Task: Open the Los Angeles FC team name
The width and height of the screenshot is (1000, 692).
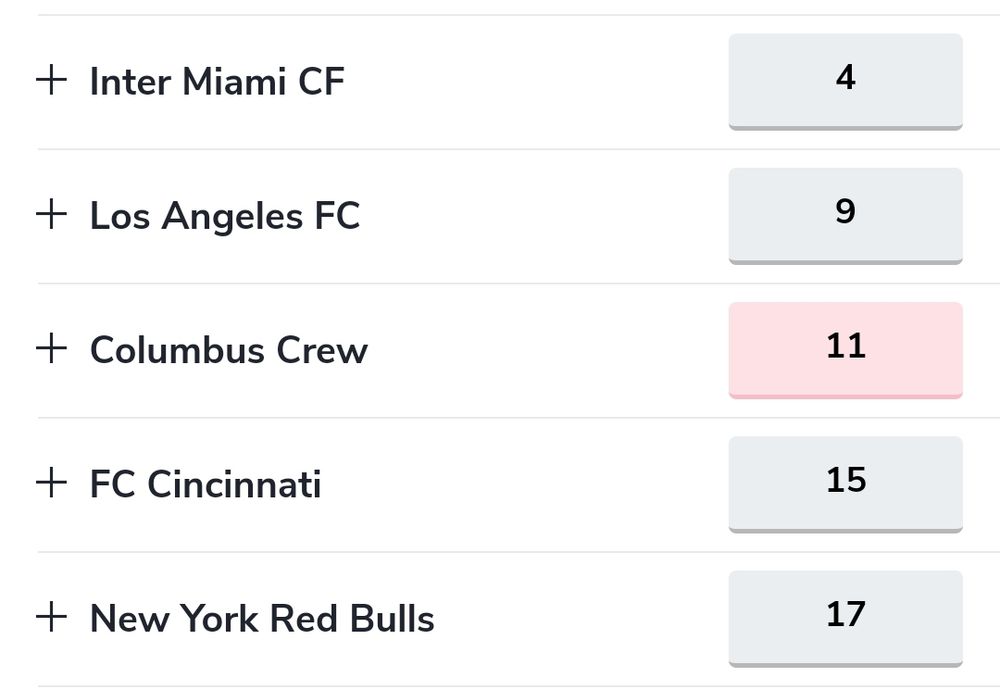Action: click(225, 216)
